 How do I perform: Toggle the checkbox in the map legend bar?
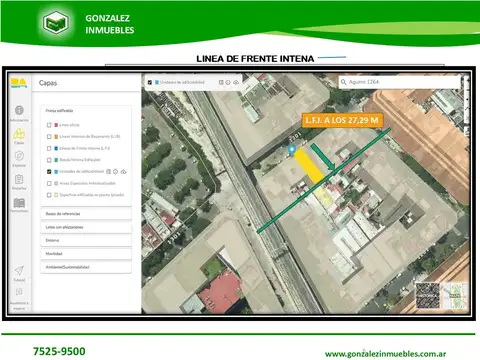[150, 82]
